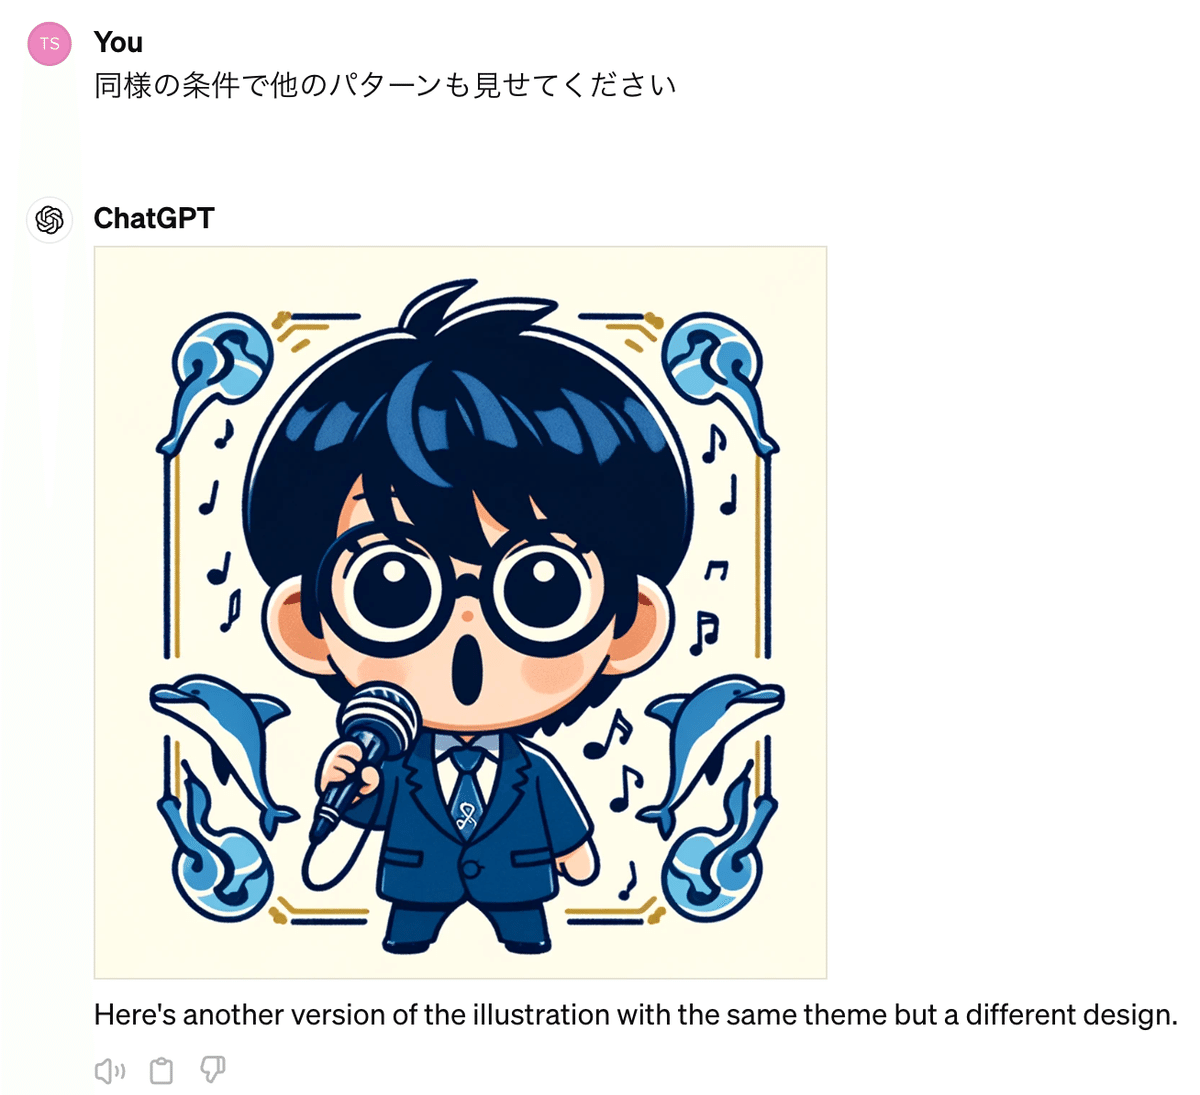Click the "ChatGPT" sender name
The width and height of the screenshot is (1200, 1095).
154,218
